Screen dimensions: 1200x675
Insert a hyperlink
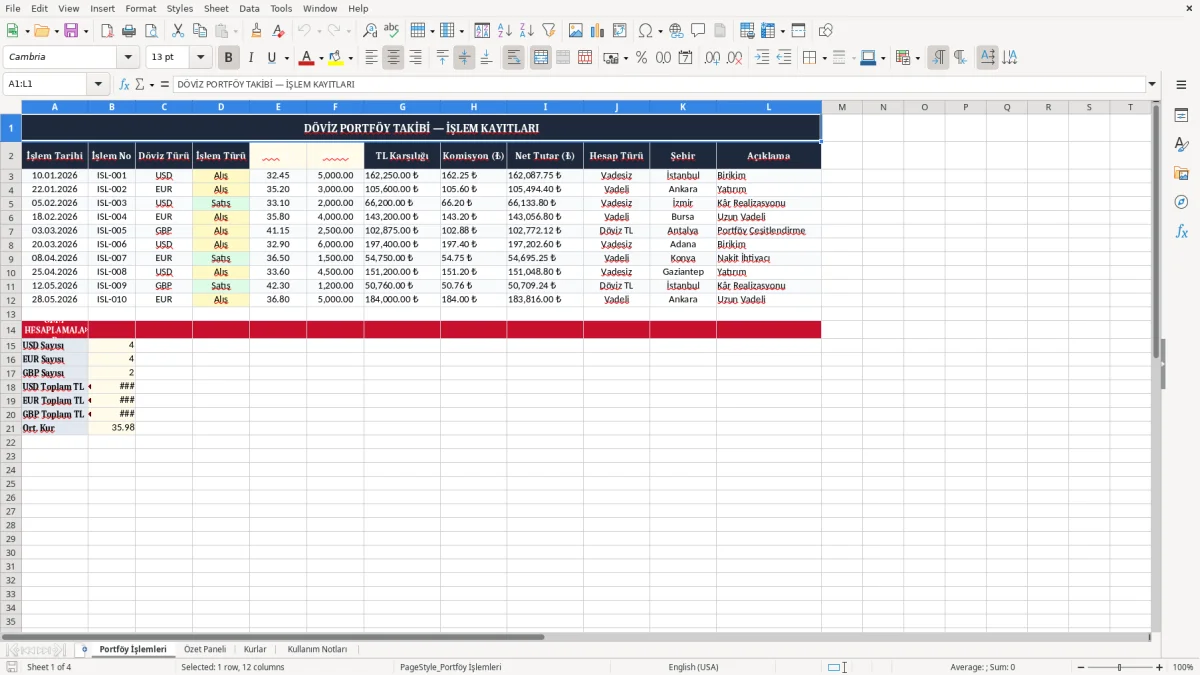click(676, 31)
